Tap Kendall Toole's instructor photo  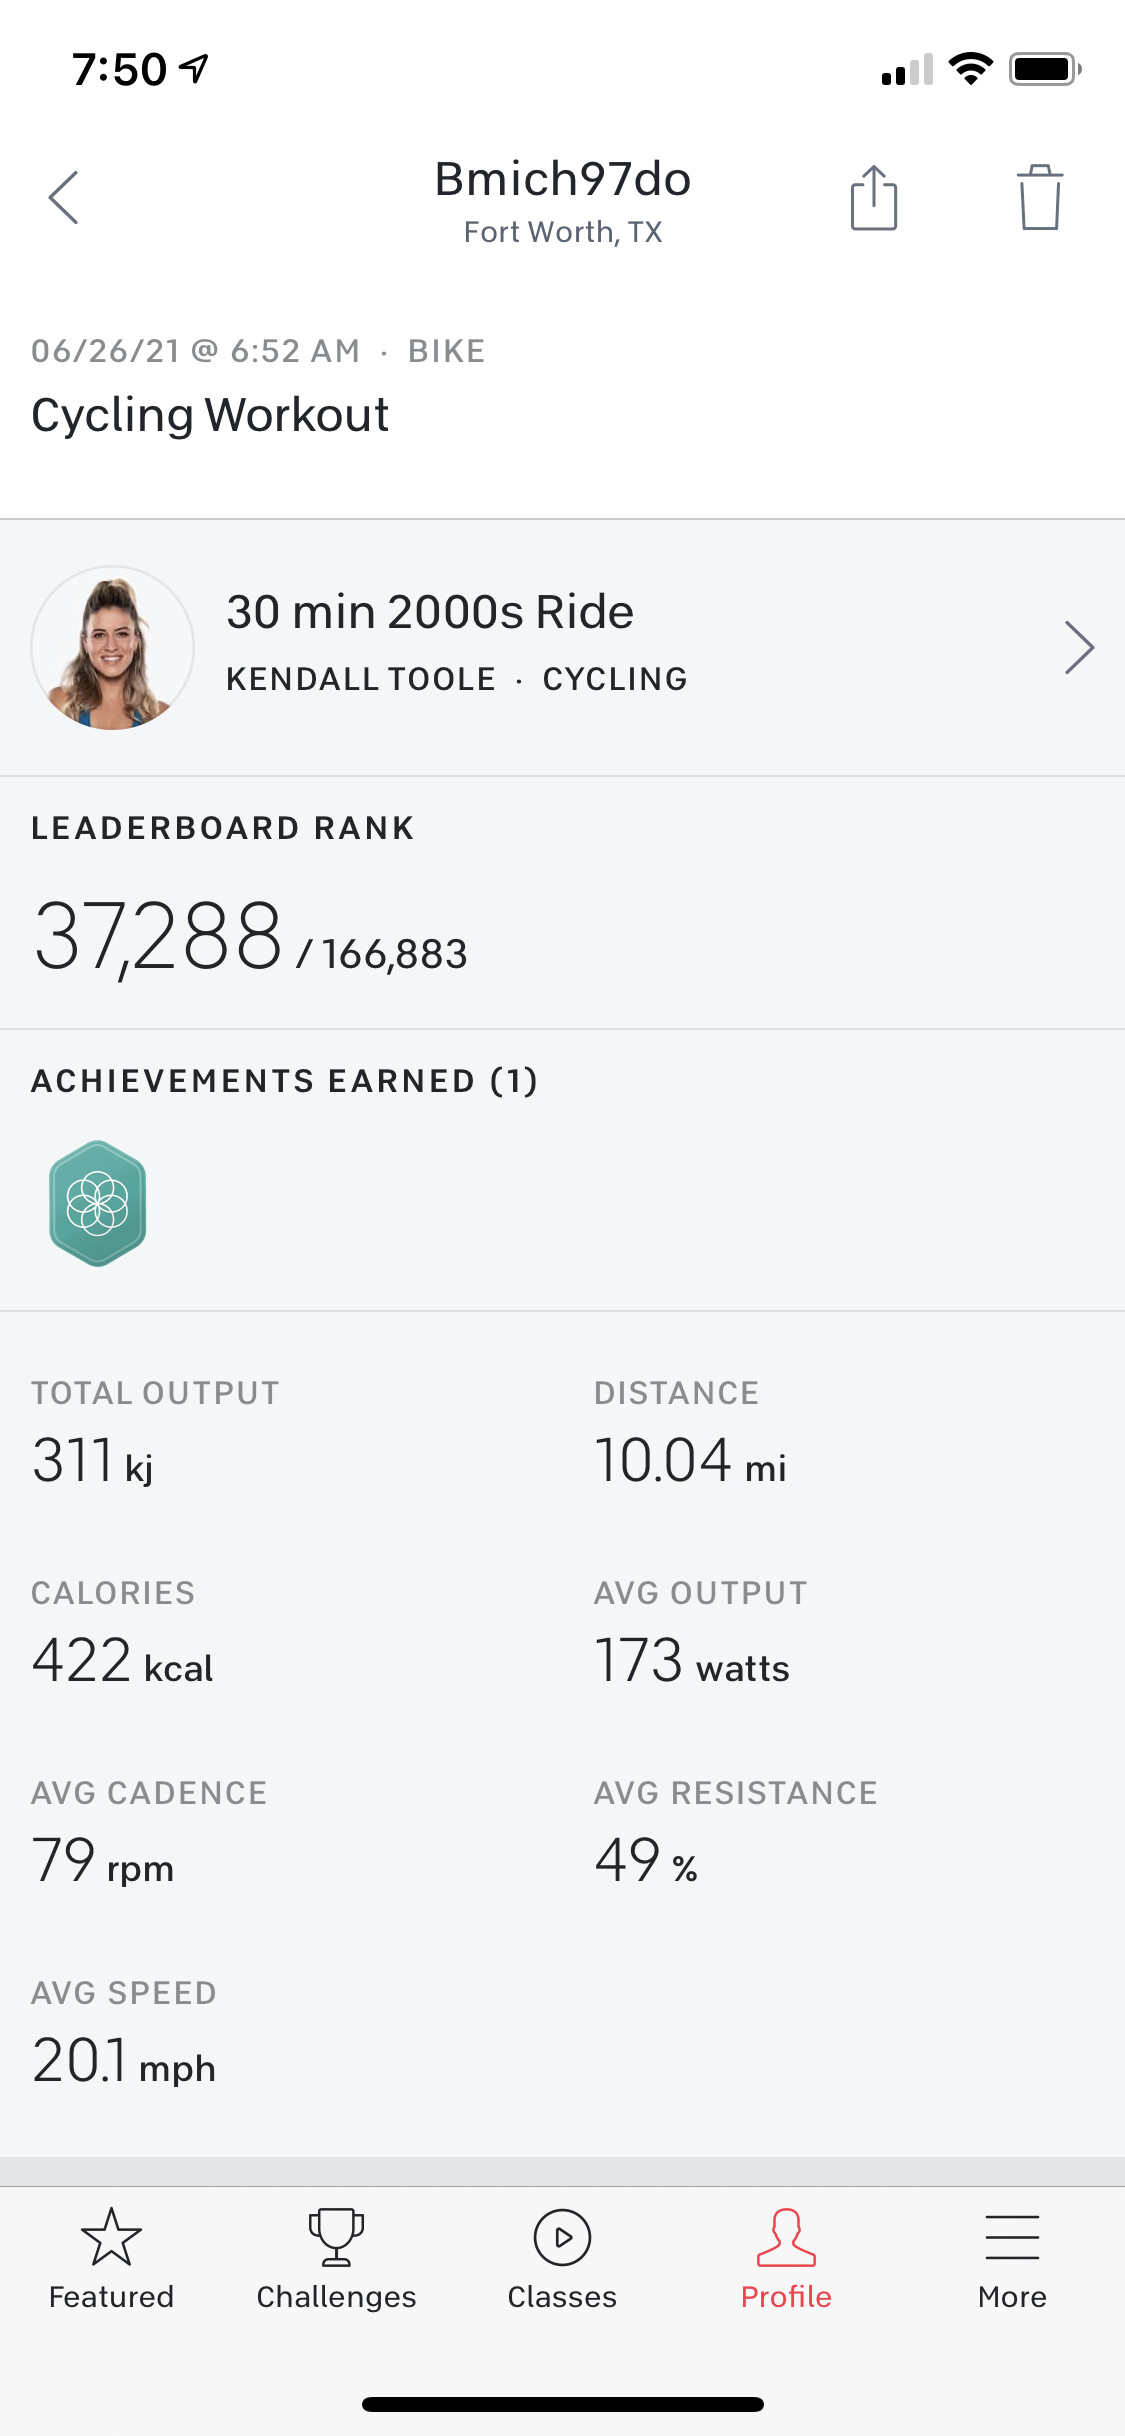pyautogui.click(x=113, y=648)
